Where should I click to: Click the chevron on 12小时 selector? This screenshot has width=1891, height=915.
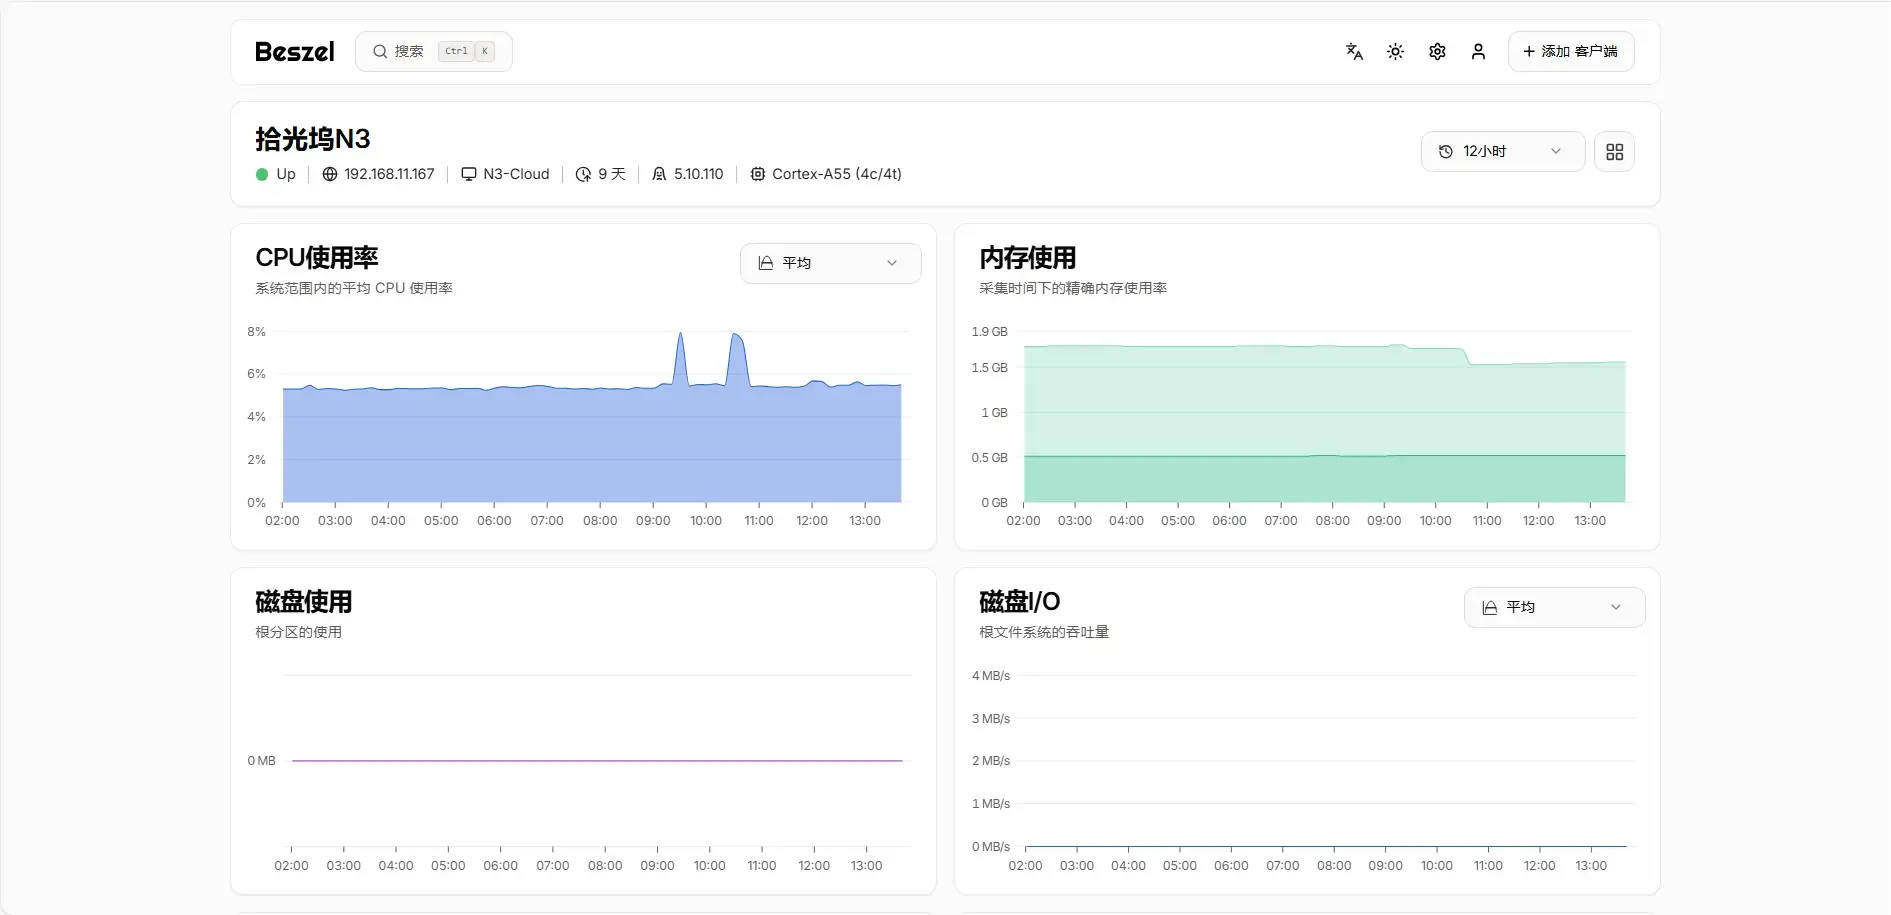tap(1556, 151)
